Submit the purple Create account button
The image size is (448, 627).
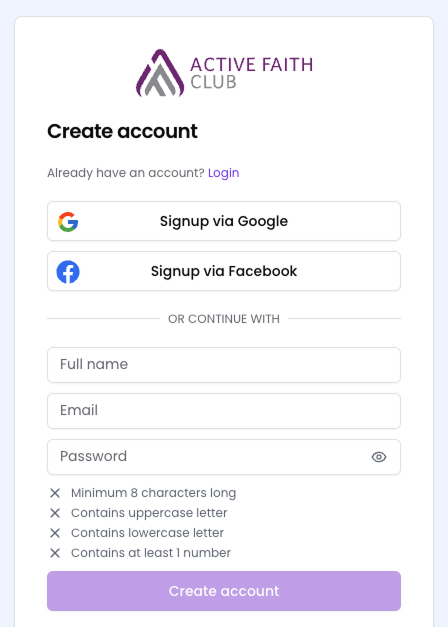click(x=224, y=591)
